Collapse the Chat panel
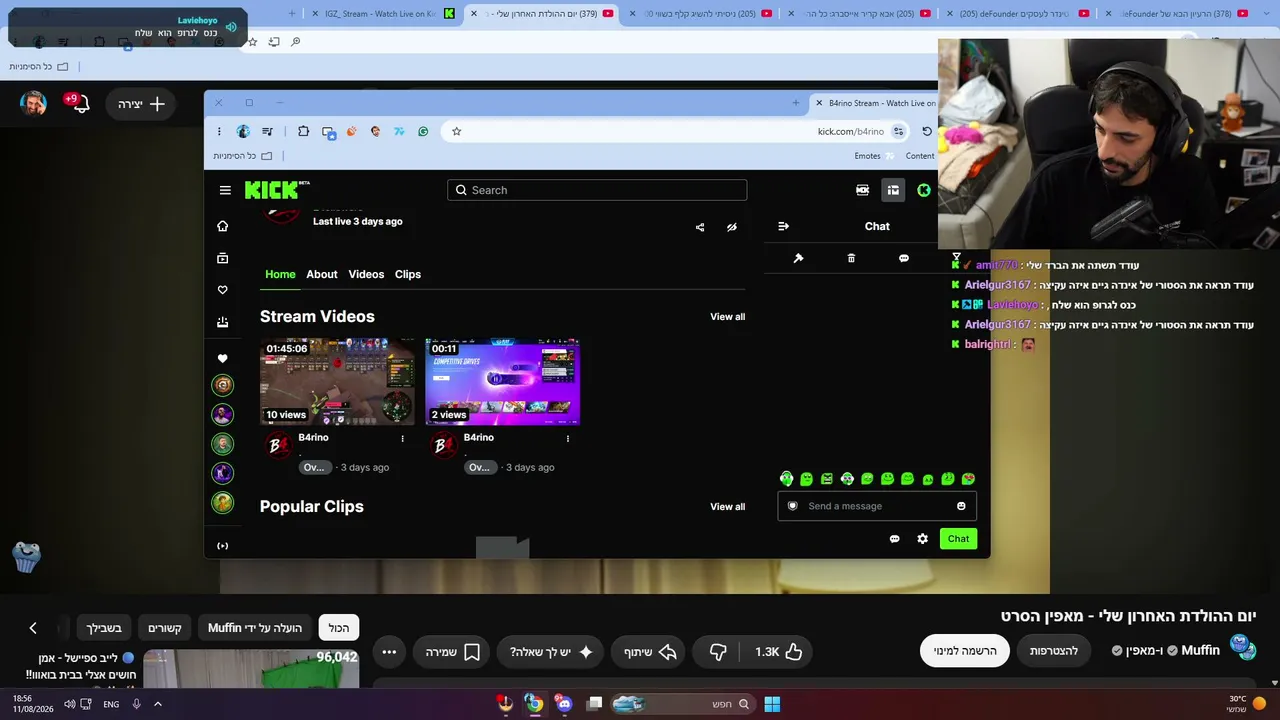1280x720 pixels. coord(783,226)
